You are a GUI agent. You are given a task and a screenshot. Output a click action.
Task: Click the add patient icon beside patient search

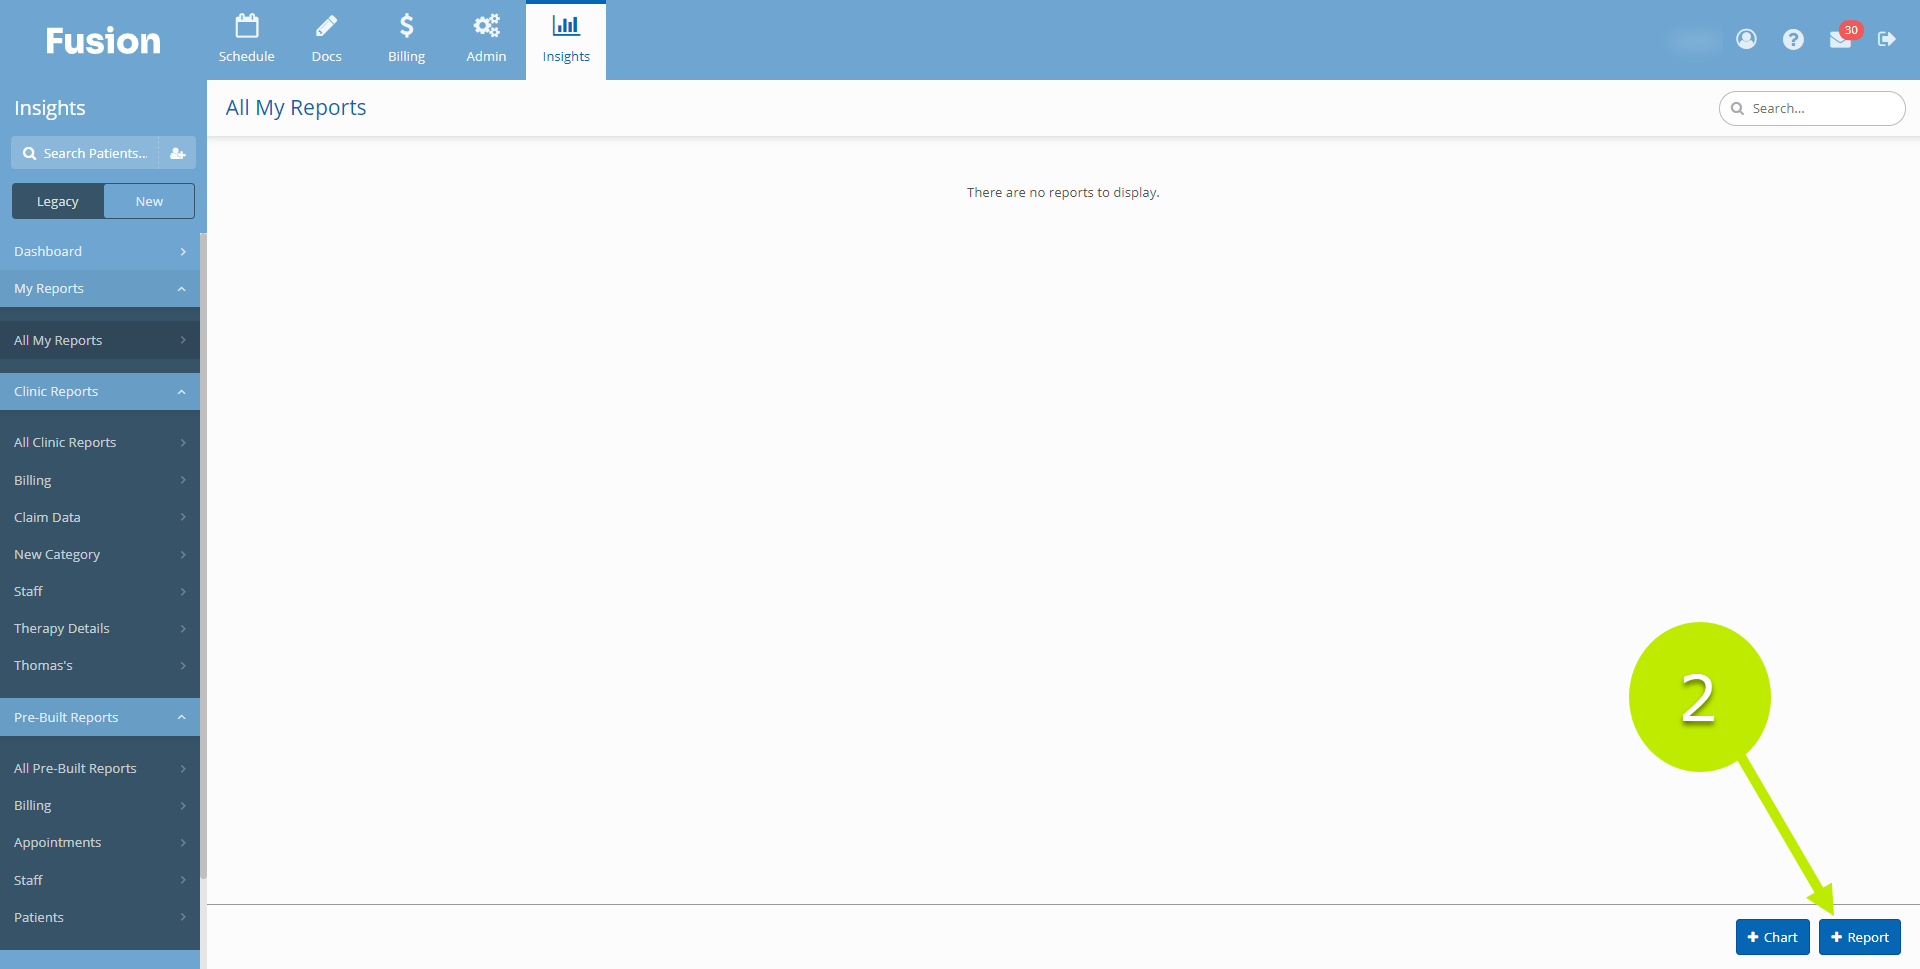(177, 153)
